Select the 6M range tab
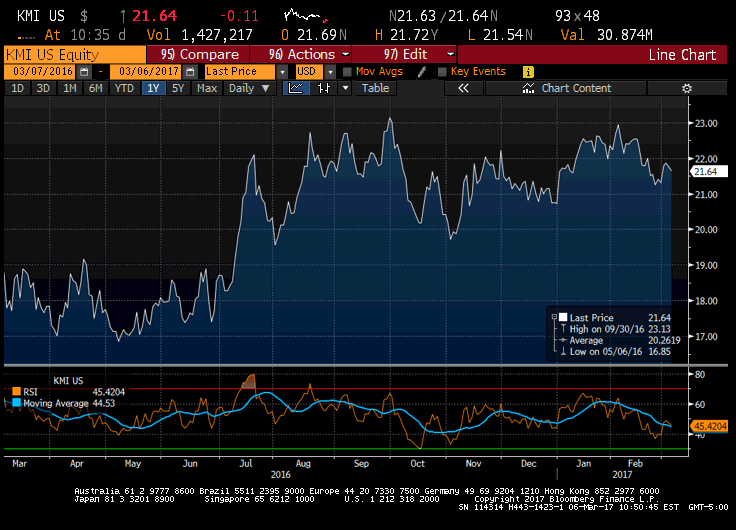This screenshot has width=736, height=530. pyautogui.click(x=96, y=88)
